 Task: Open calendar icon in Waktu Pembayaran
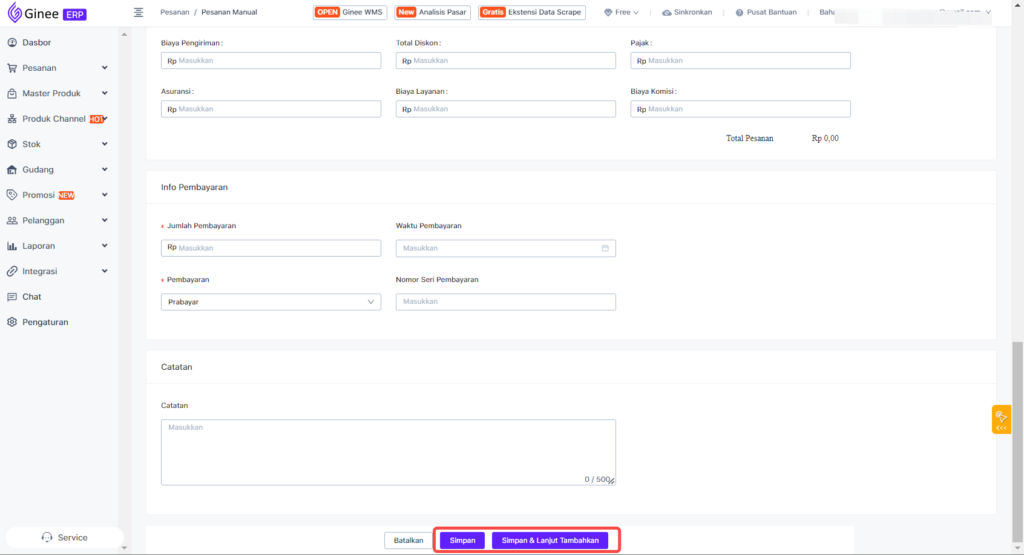pyautogui.click(x=605, y=248)
